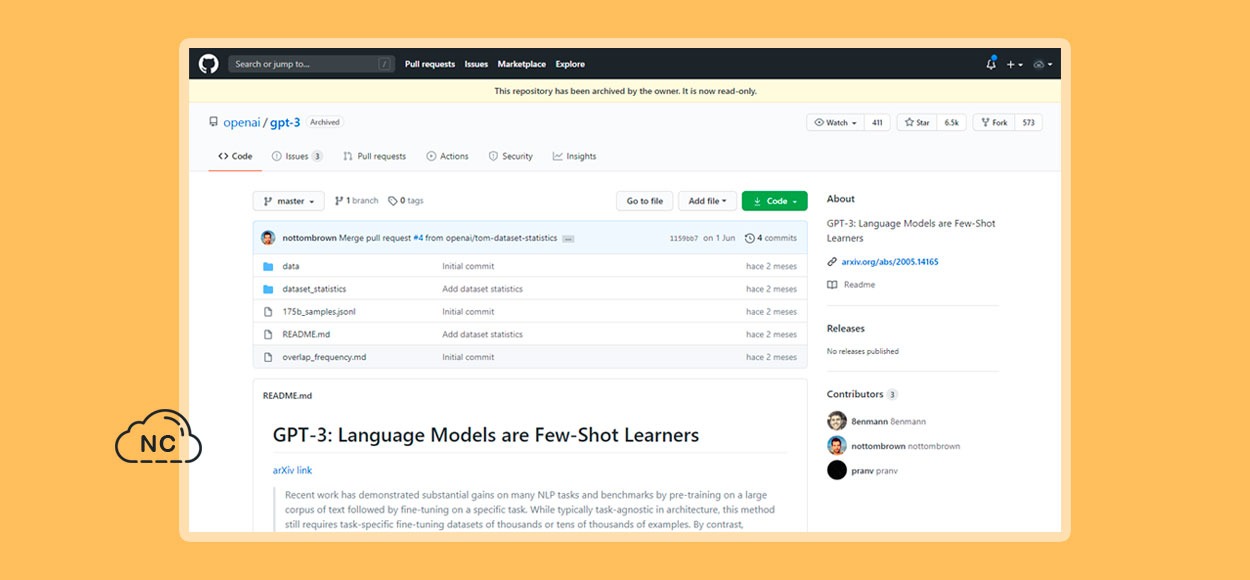Image resolution: width=1250 pixels, height=580 pixels.
Task: Click the Benmann contributor avatar
Action: [x=837, y=421]
